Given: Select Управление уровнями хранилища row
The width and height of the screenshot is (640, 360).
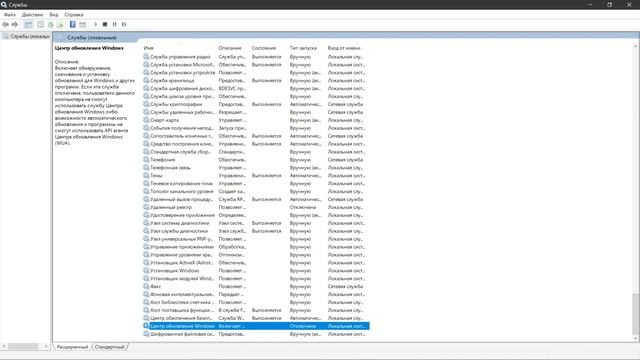Looking at the screenshot, I should (x=256, y=255).
